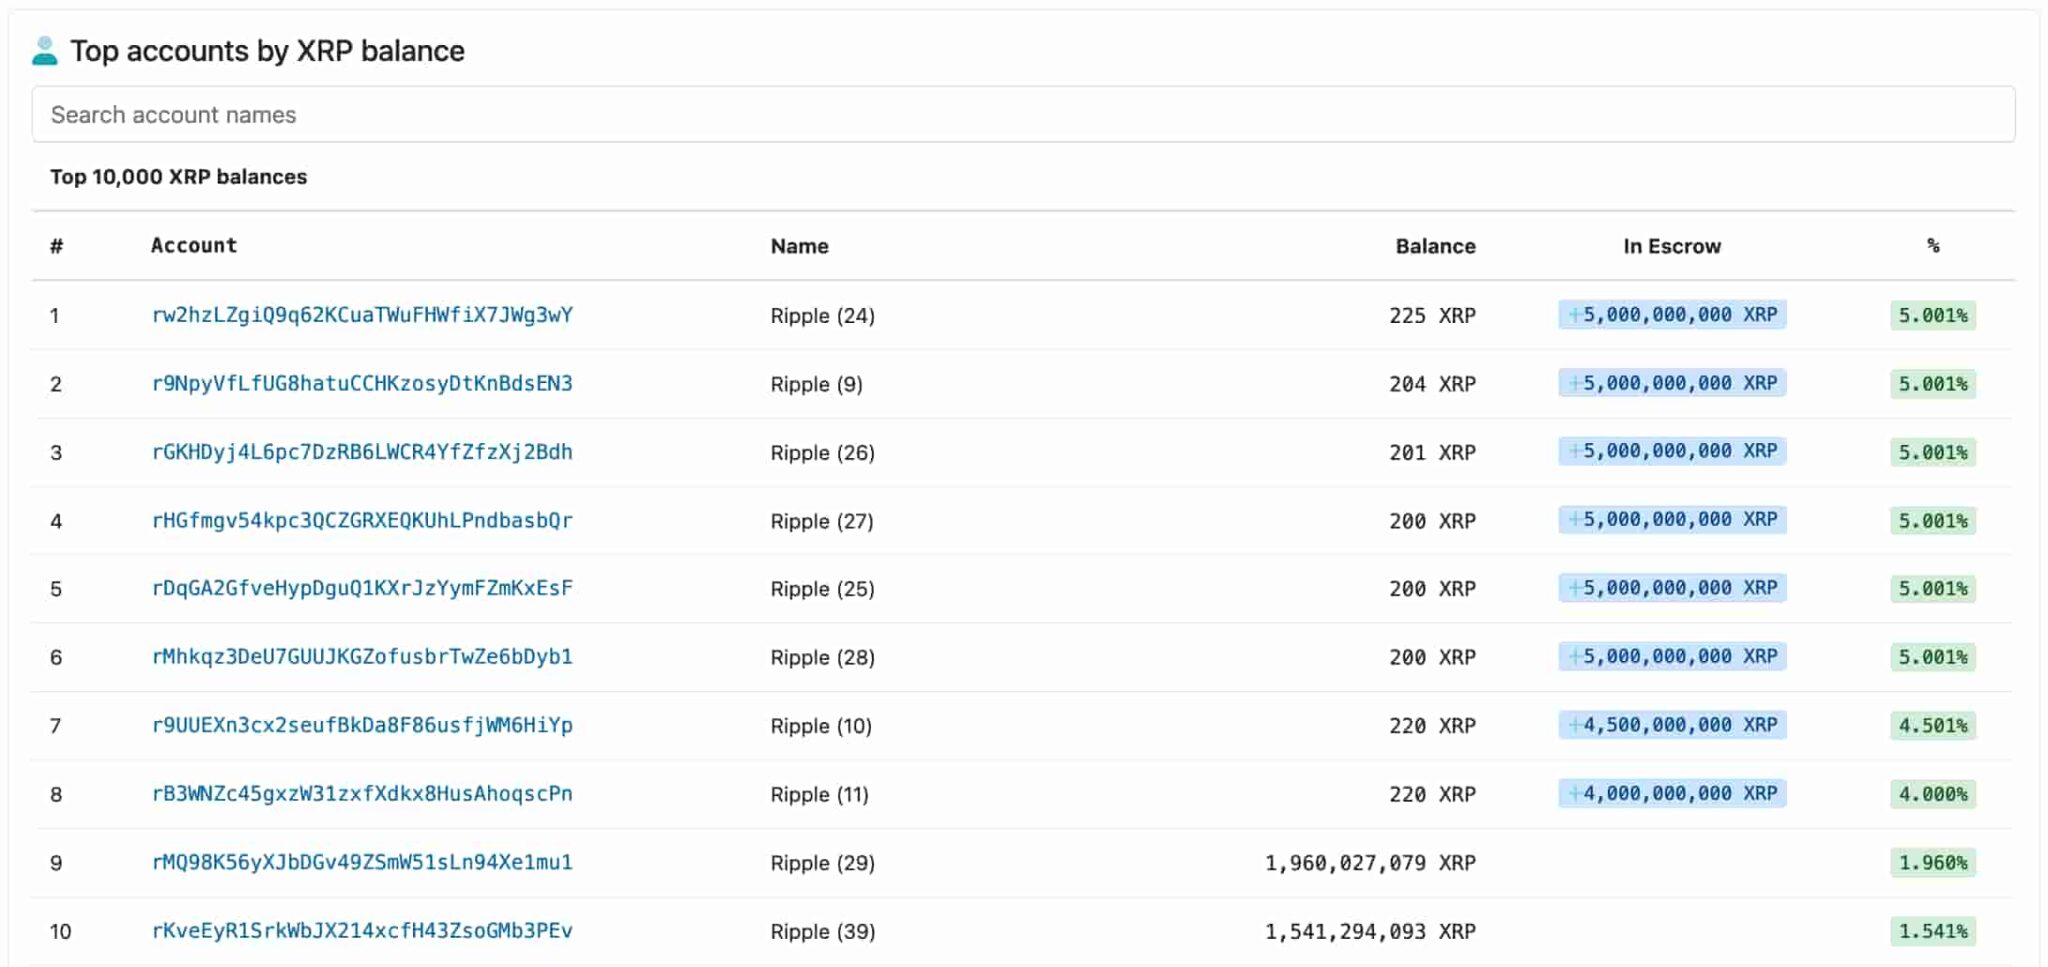Click the plus icon on Ripple (11) escrow
Viewport: 2048px width, 967px height.
coord(1574,793)
